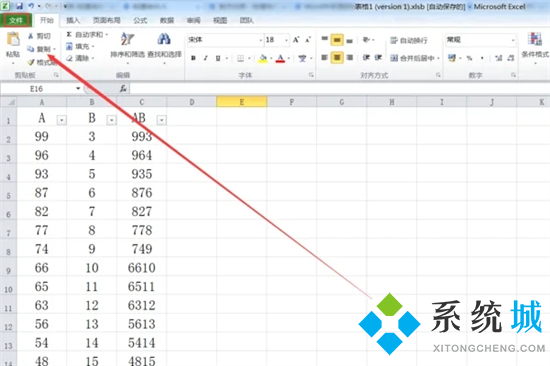Toggle Align Text Left

324,57
